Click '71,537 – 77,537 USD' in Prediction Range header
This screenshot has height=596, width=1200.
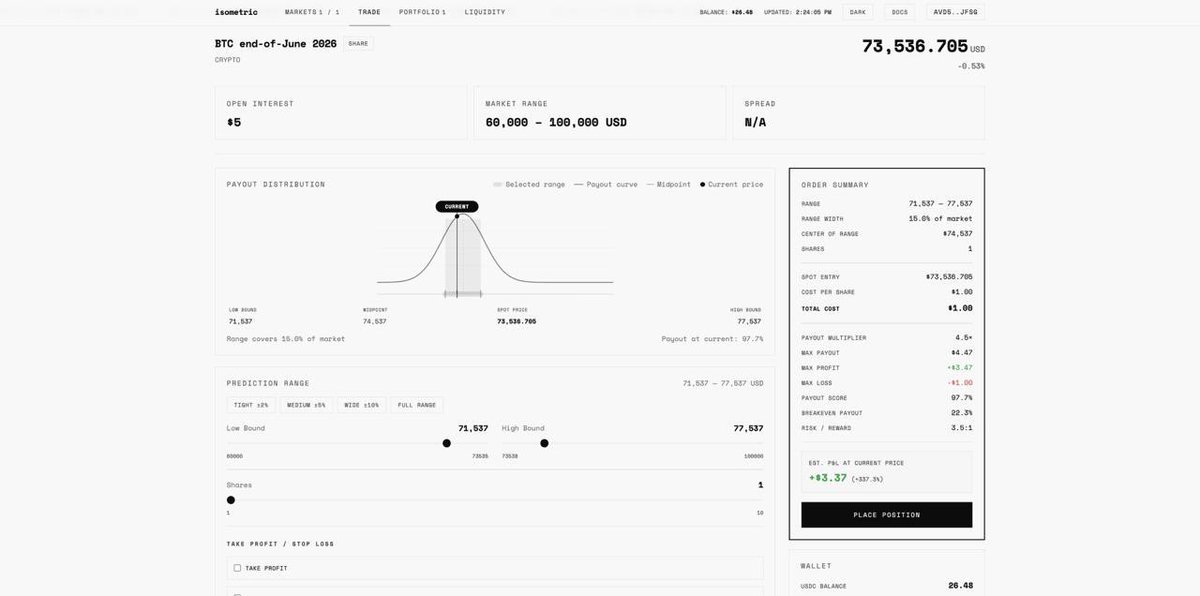pyautogui.click(x=723, y=383)
